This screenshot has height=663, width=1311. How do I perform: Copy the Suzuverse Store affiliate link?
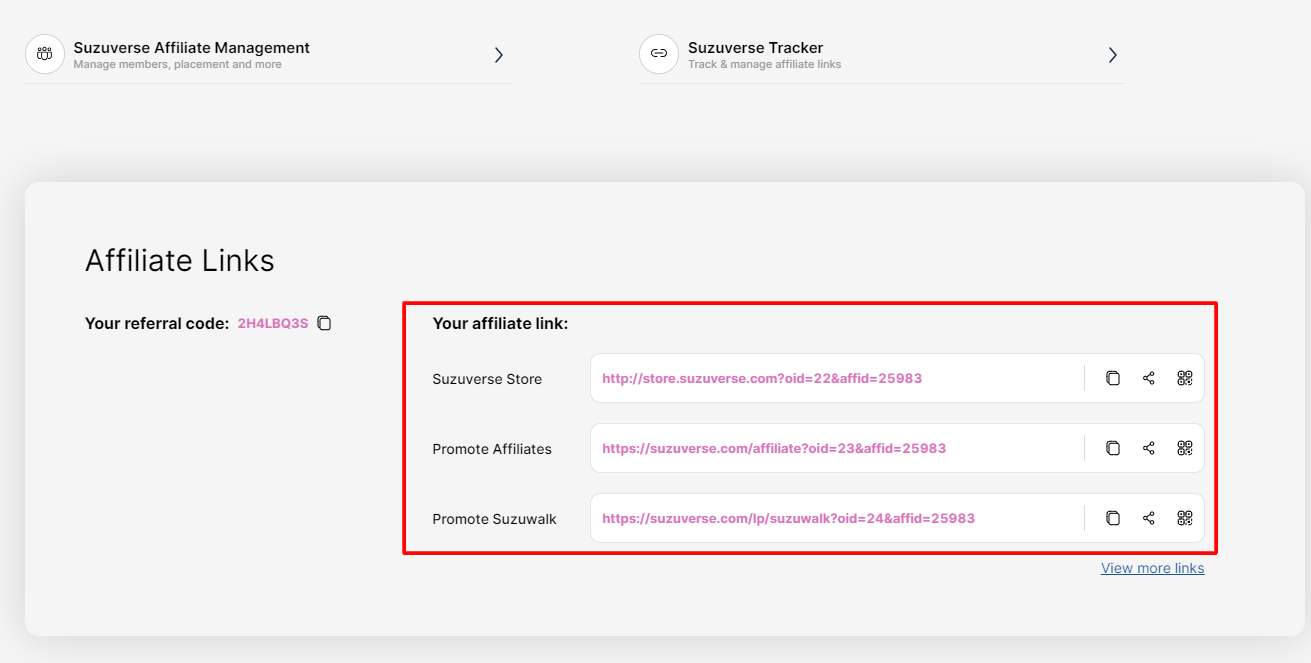point(1112,378)
